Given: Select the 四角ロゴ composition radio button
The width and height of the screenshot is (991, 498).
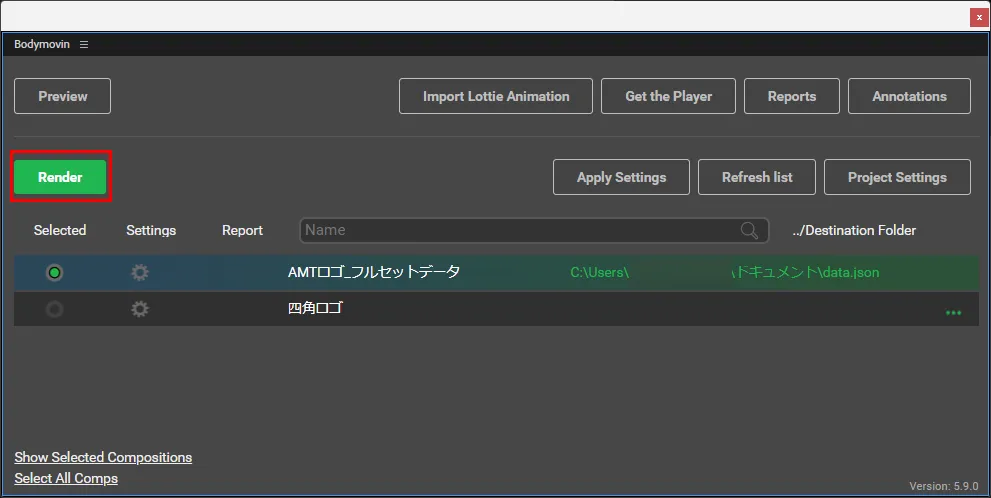Looking at the screenshot, I should [x=54, y=309].
